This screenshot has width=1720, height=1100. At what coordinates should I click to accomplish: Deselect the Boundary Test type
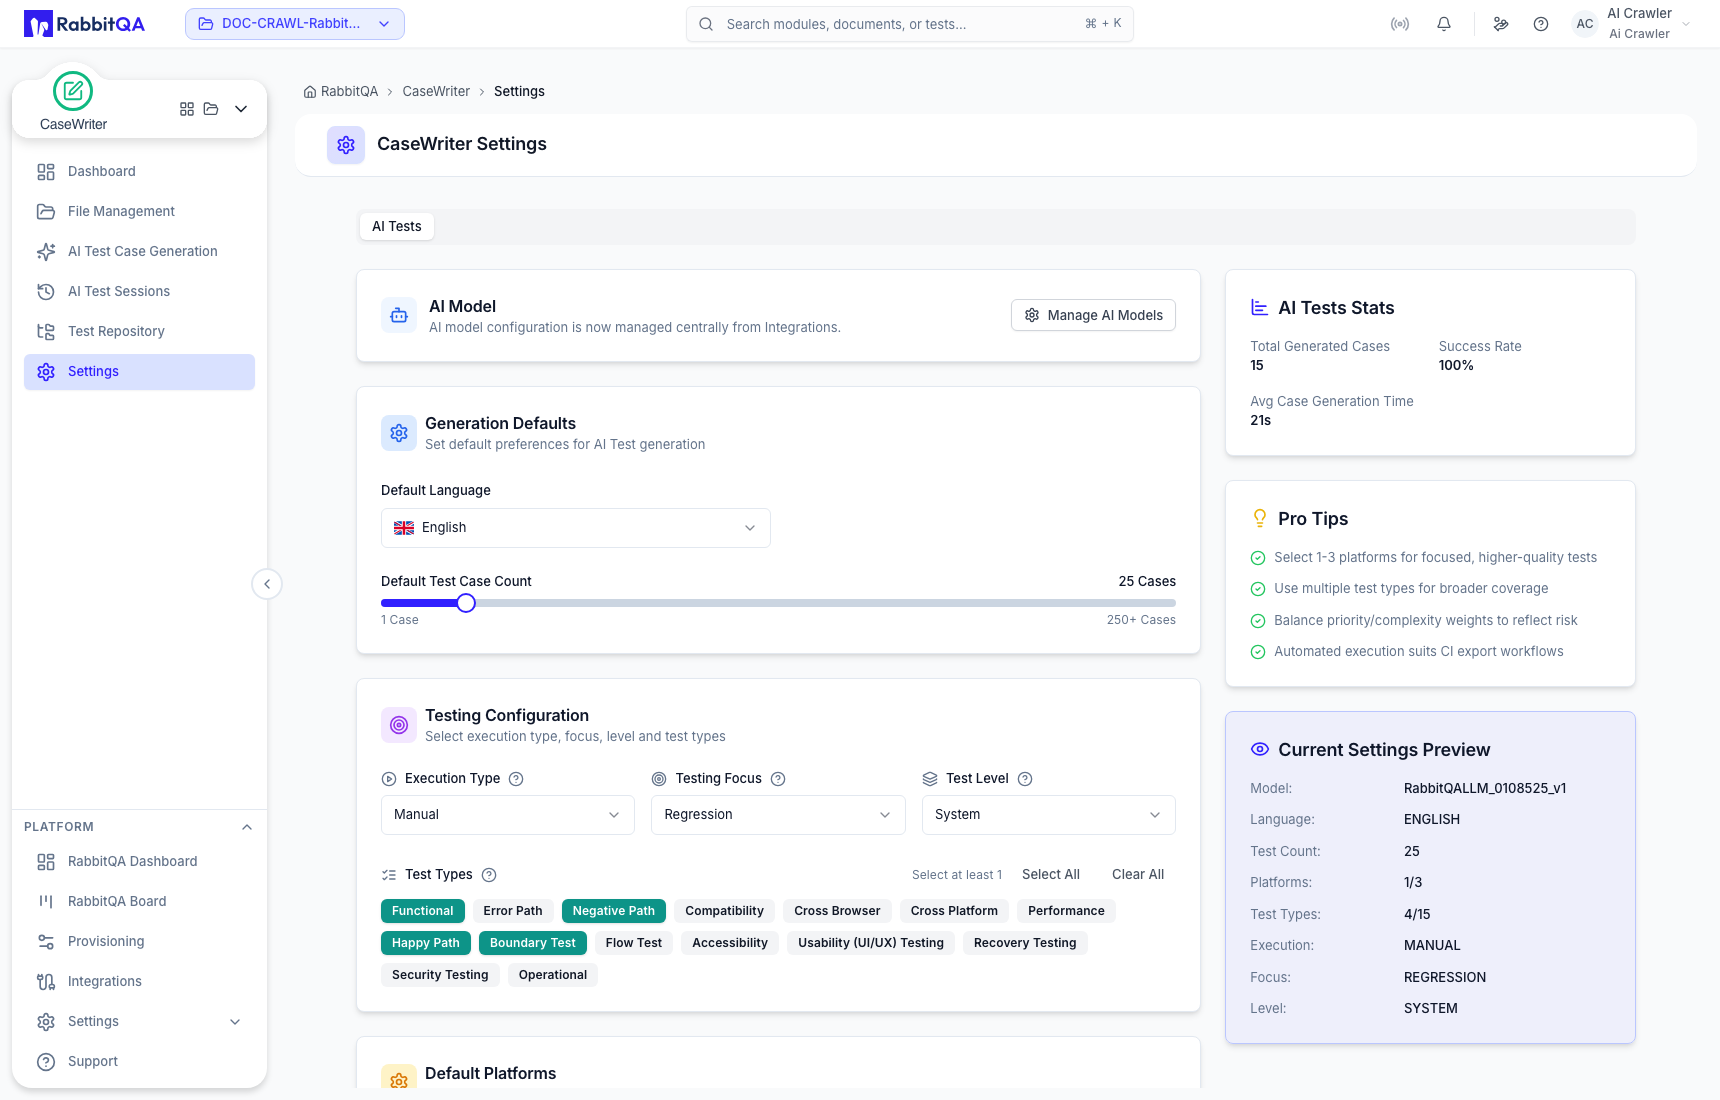[533, 943]
